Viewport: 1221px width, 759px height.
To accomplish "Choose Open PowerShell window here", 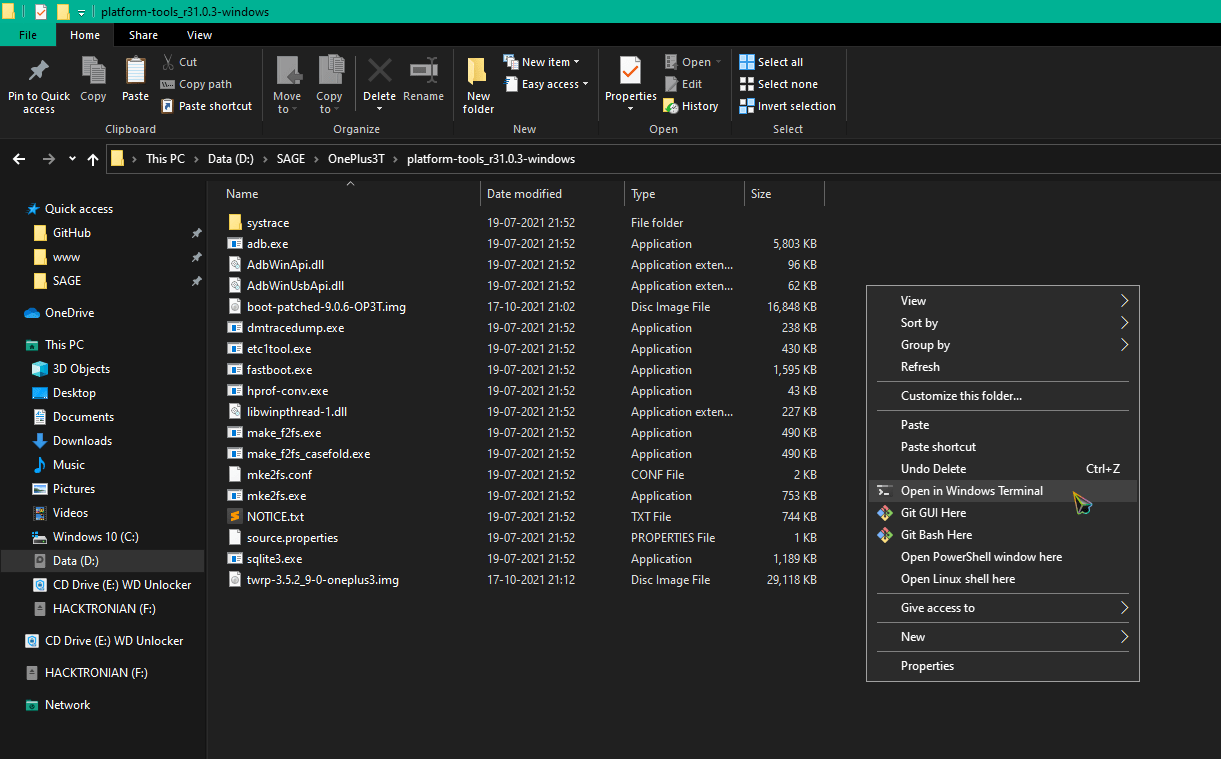I will tap(1003, 557).
